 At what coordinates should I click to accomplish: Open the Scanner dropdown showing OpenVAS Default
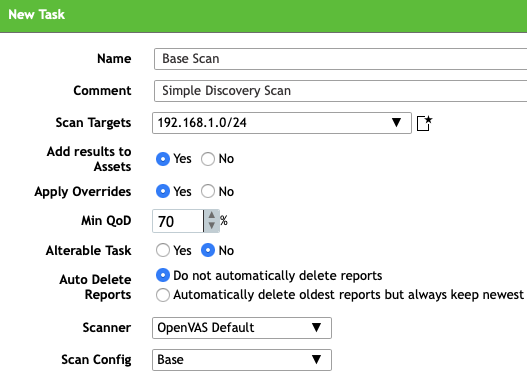(x=242, y=328)
